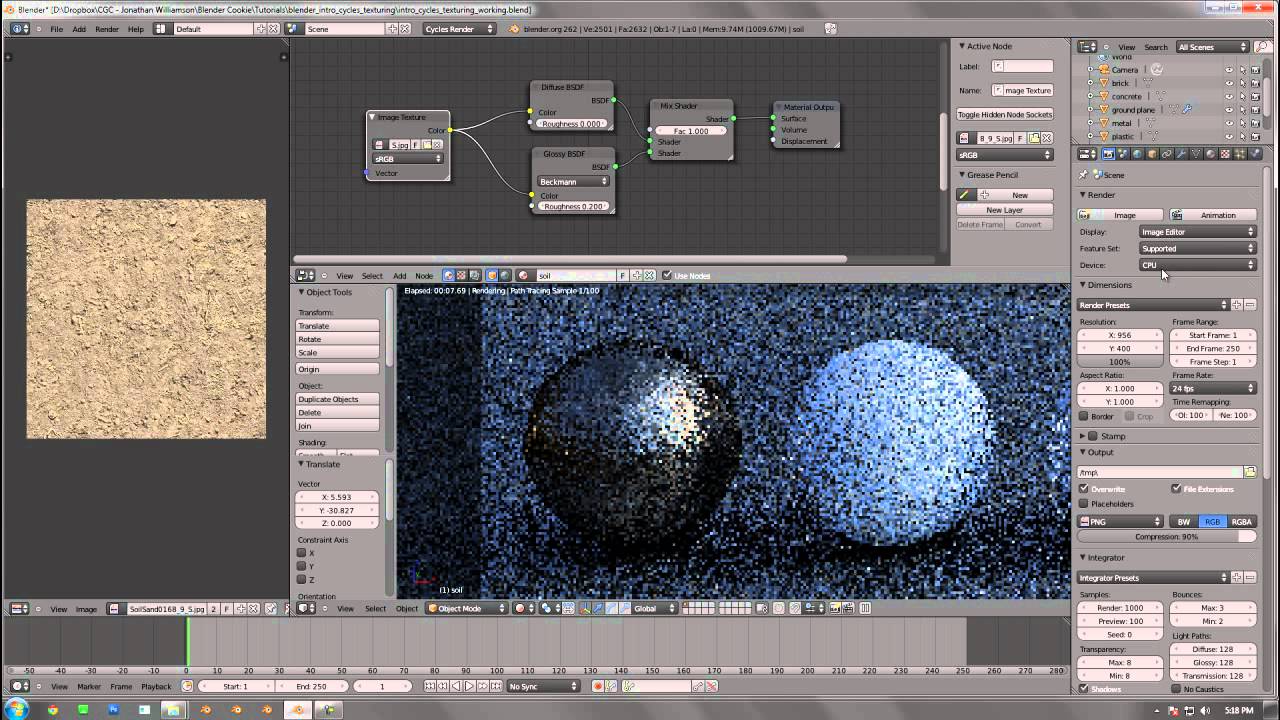Toggle visibility of the metal object

click(x=1229, y=123)
